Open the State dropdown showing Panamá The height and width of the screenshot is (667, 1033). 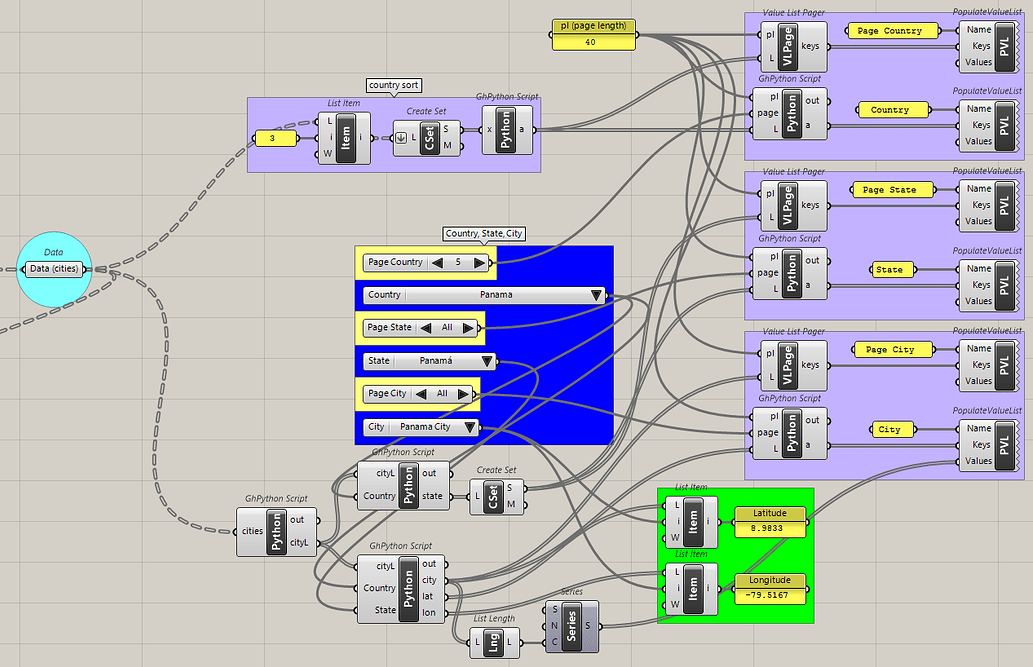429,361
